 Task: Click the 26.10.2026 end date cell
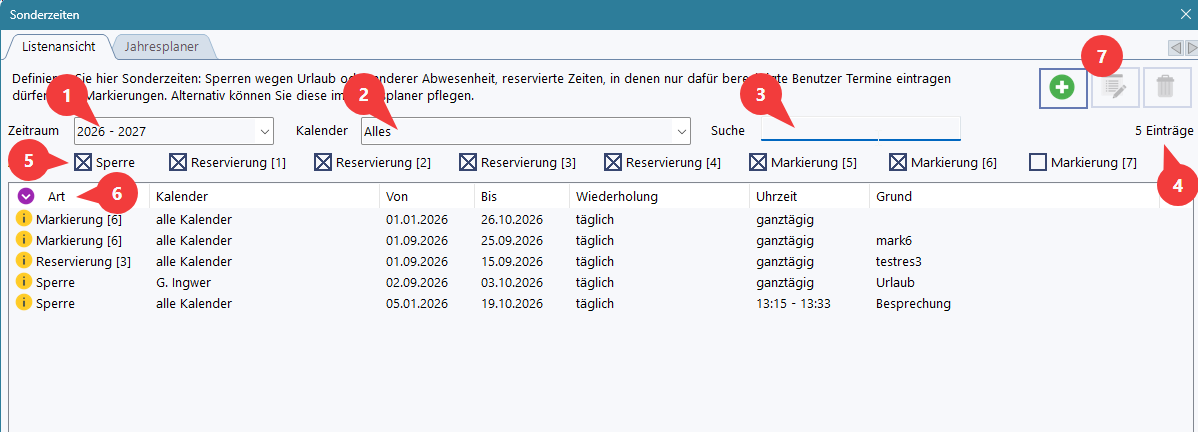[x=512, y=219]
